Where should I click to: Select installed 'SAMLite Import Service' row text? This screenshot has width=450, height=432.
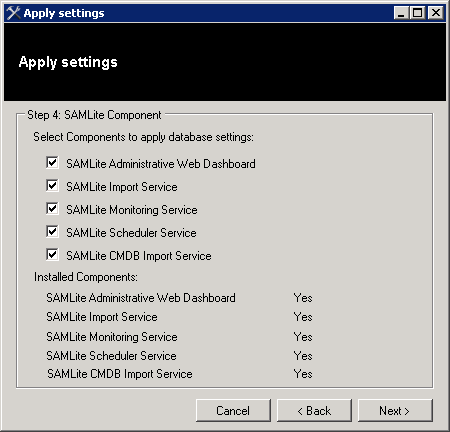[x=102, y=317]
